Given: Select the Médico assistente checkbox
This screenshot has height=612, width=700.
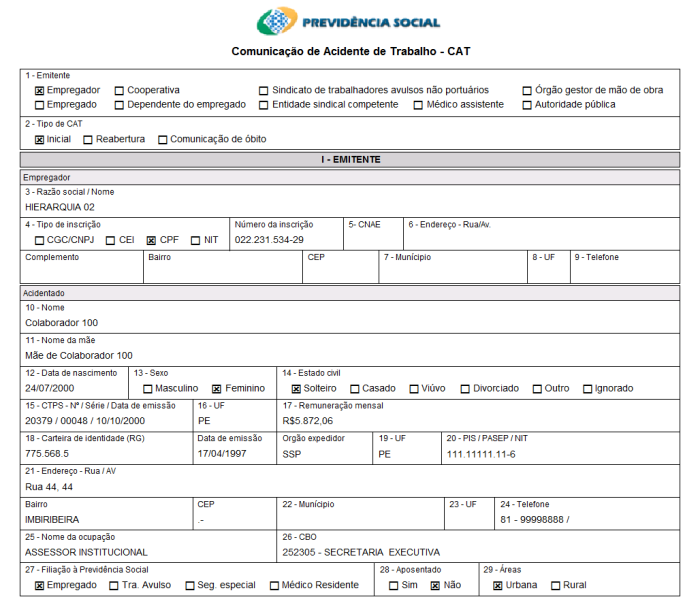Looking at the screenshot, I should pyautogui.click(x=418, y=105).
